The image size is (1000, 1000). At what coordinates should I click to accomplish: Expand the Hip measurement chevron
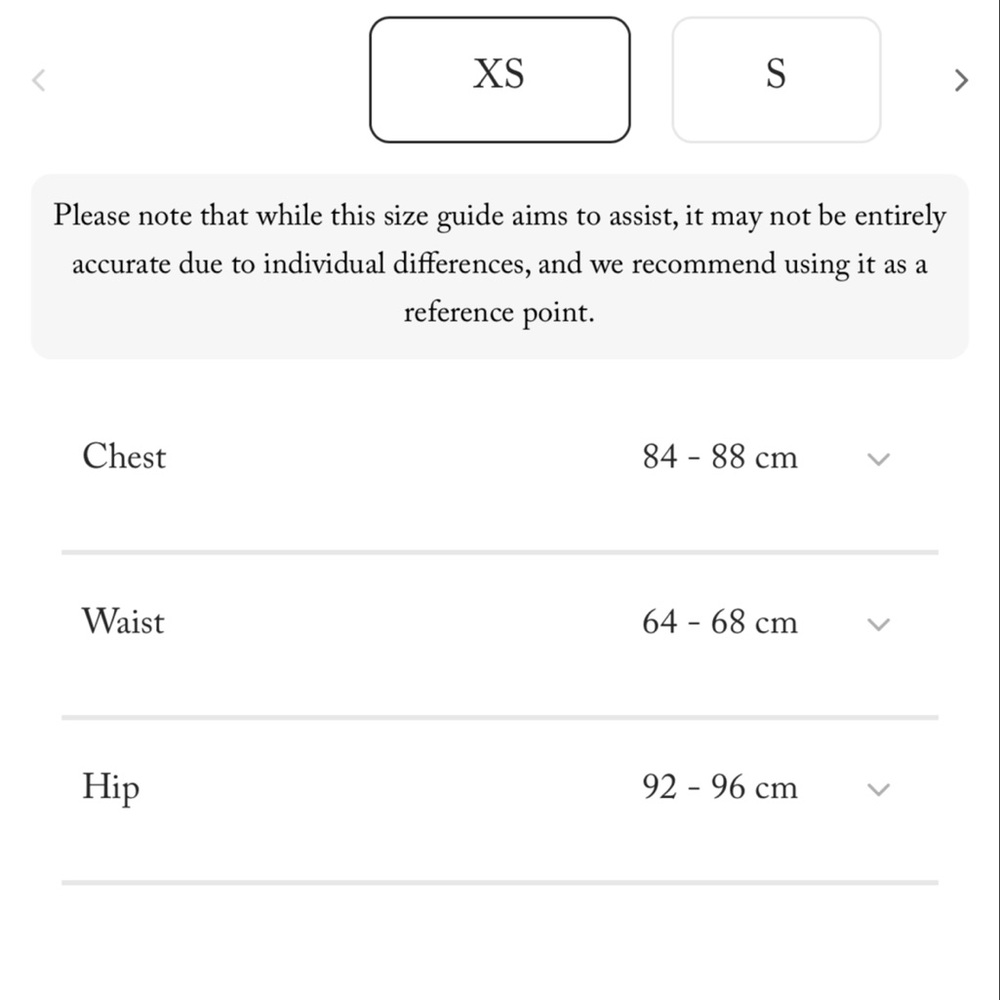(x=879, y=789)
